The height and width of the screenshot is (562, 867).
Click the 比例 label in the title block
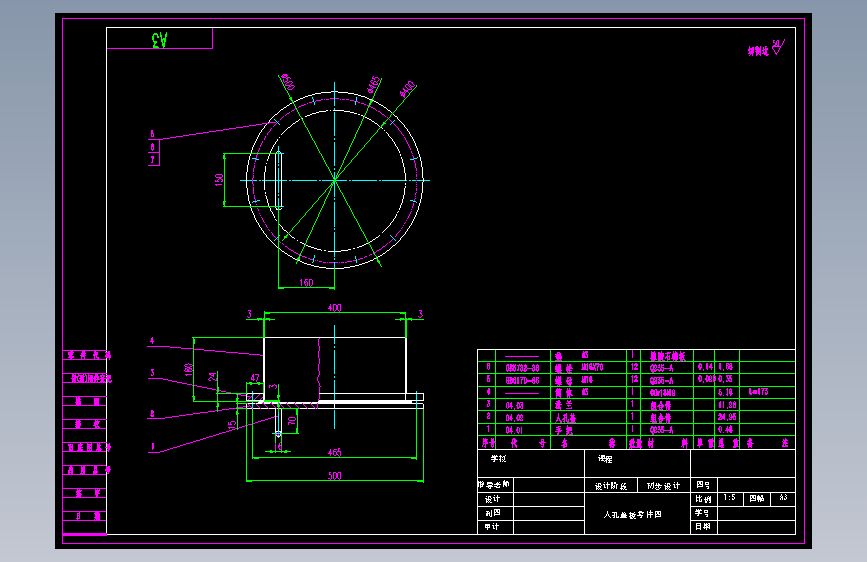click(x=703, y=498)
